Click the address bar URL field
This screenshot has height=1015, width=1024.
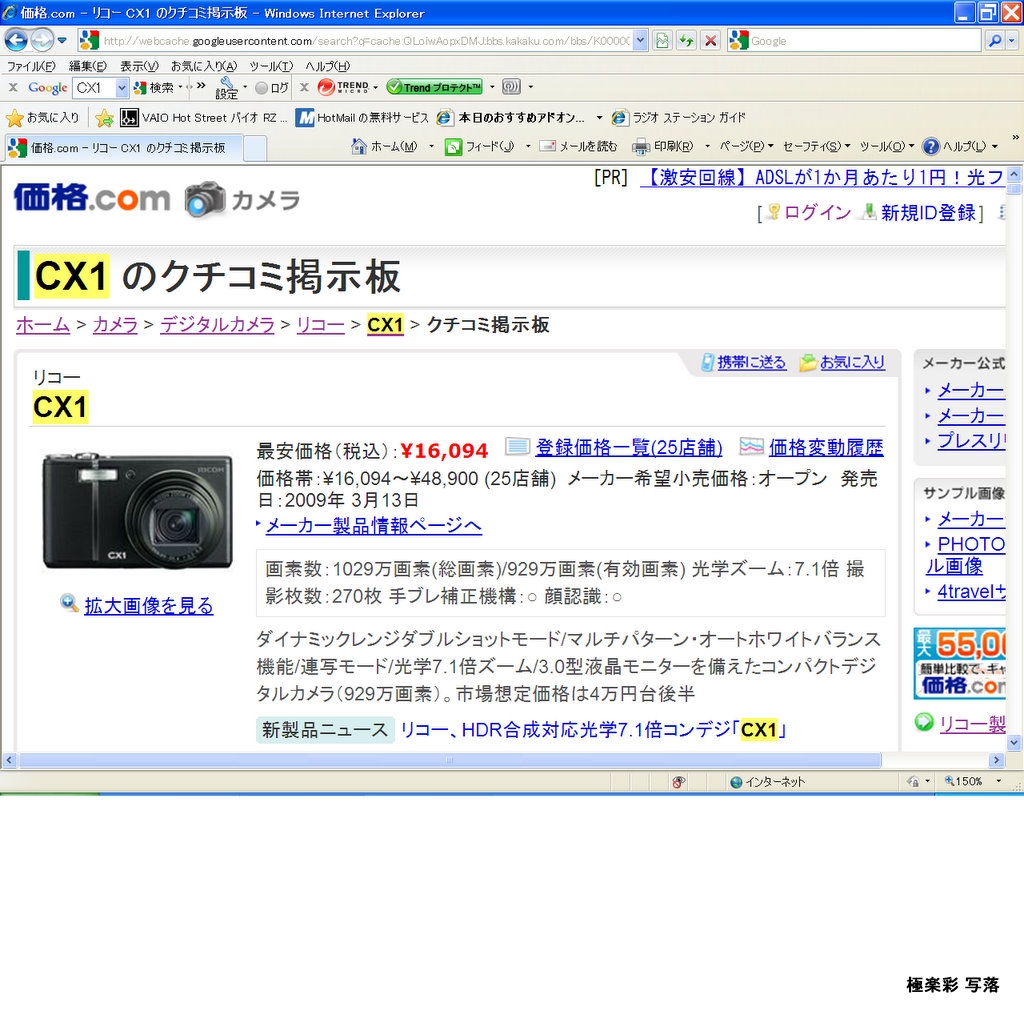pos(364,41)
